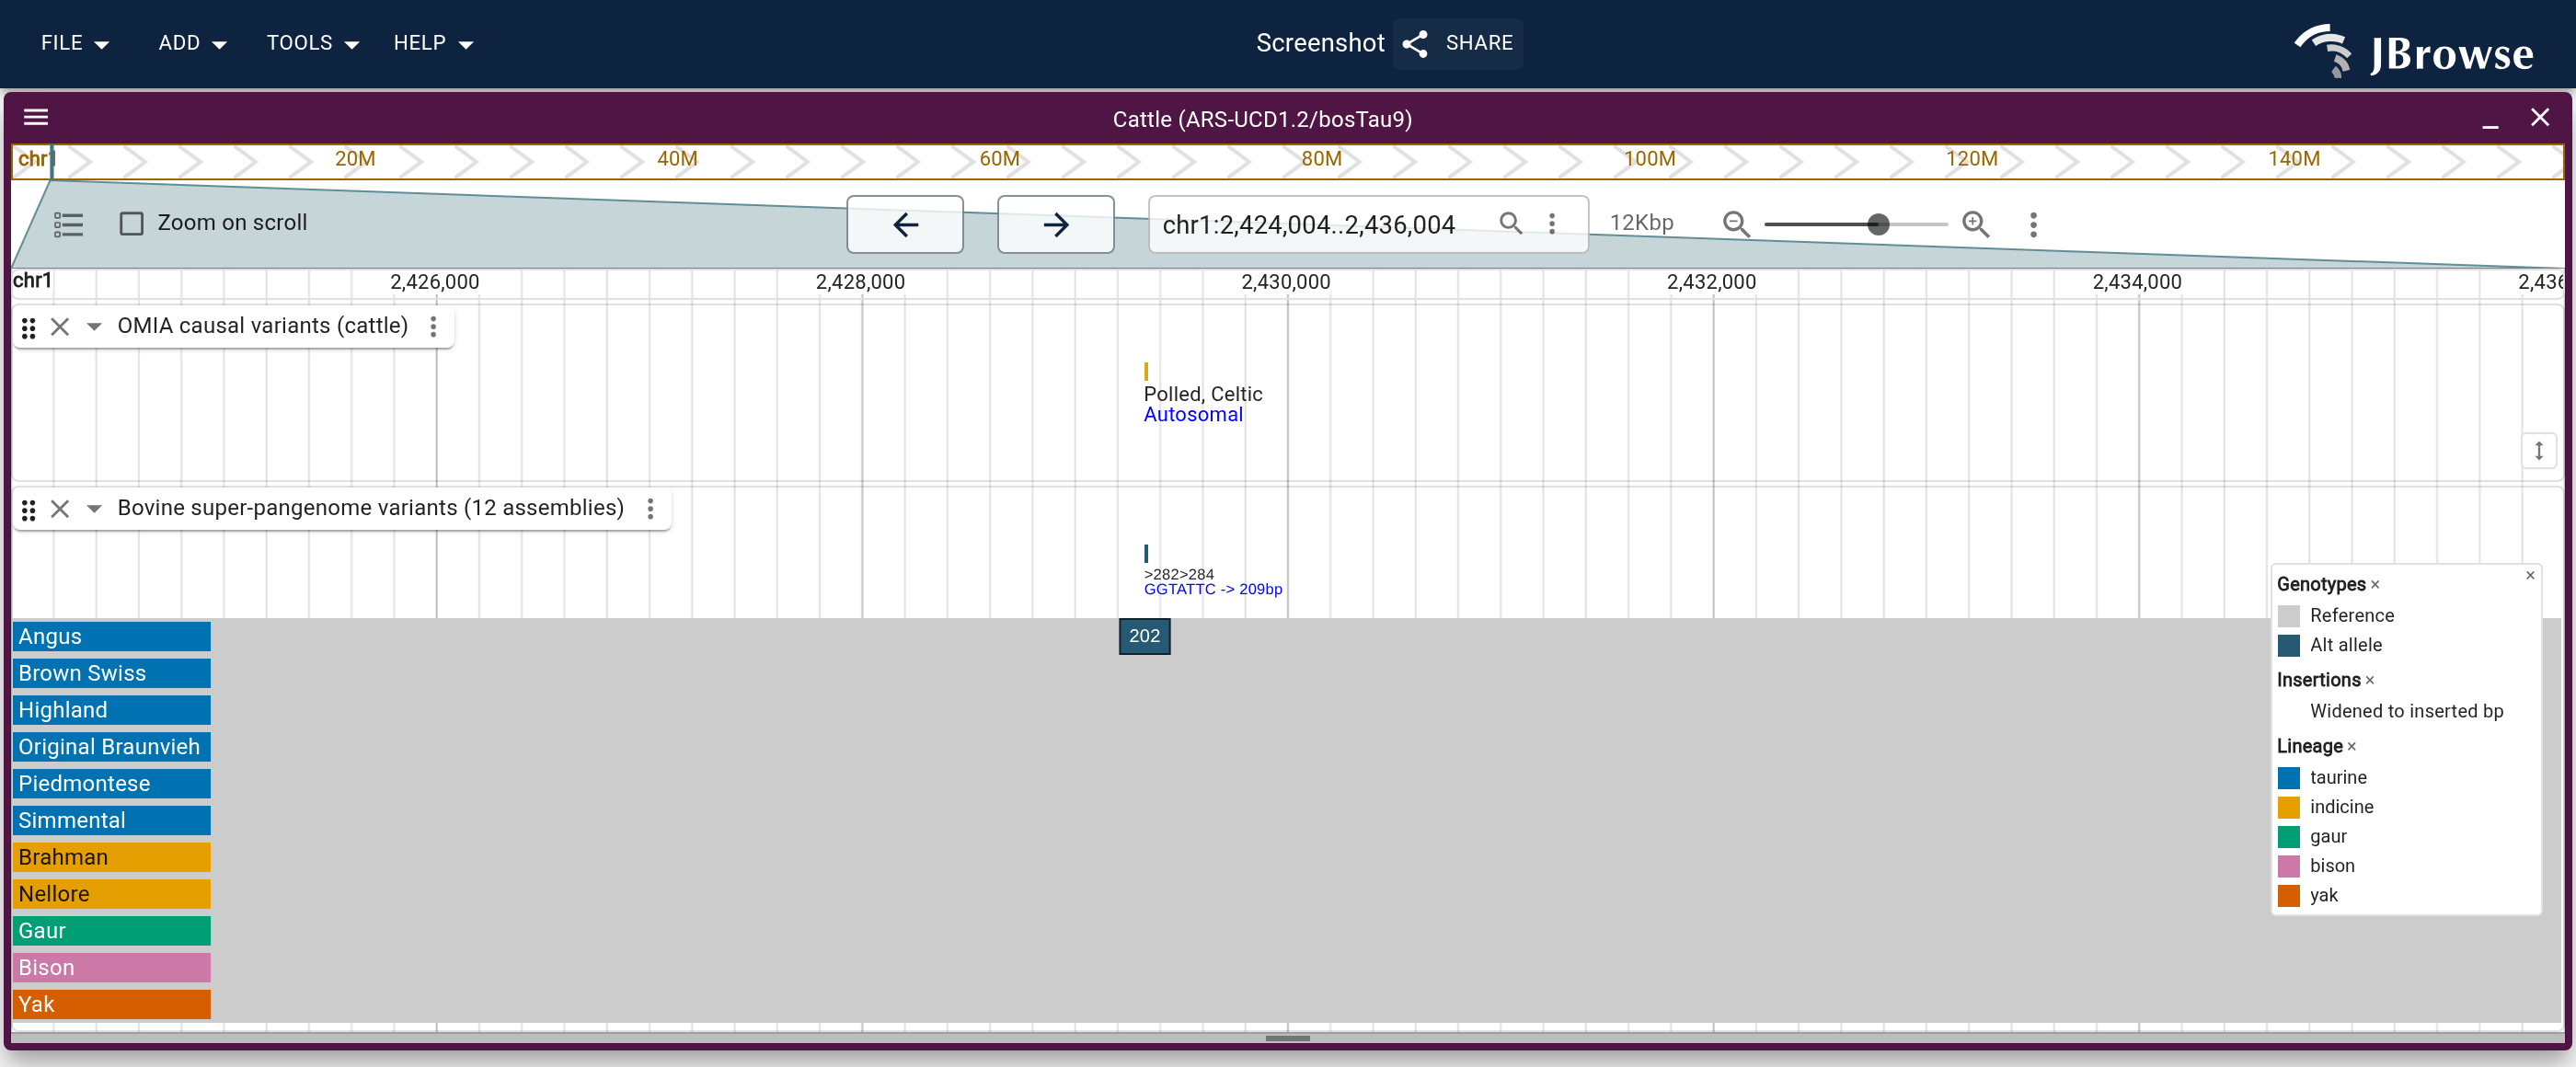Image resolution: width=2576 pixels, height=1067 pixels.
Task: Open the track selector list icon
Action: pyautogui.click(x=68, y=224)
